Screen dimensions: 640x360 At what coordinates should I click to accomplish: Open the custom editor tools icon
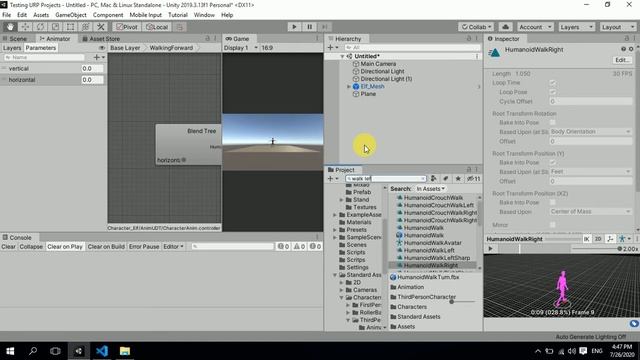tap(101, 27)
